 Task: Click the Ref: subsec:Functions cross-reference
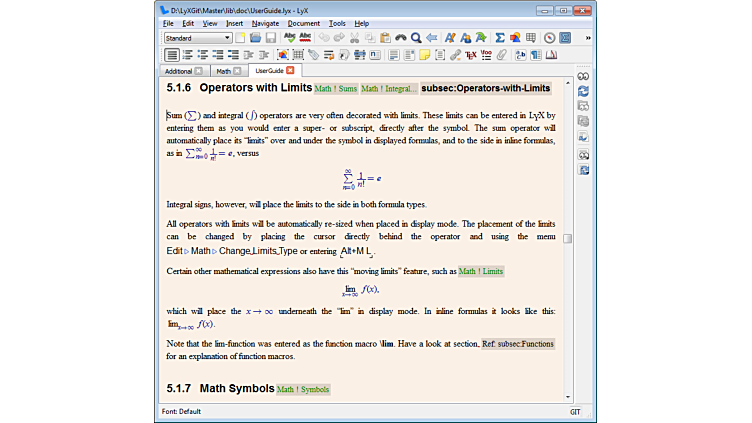click(517, 344)
